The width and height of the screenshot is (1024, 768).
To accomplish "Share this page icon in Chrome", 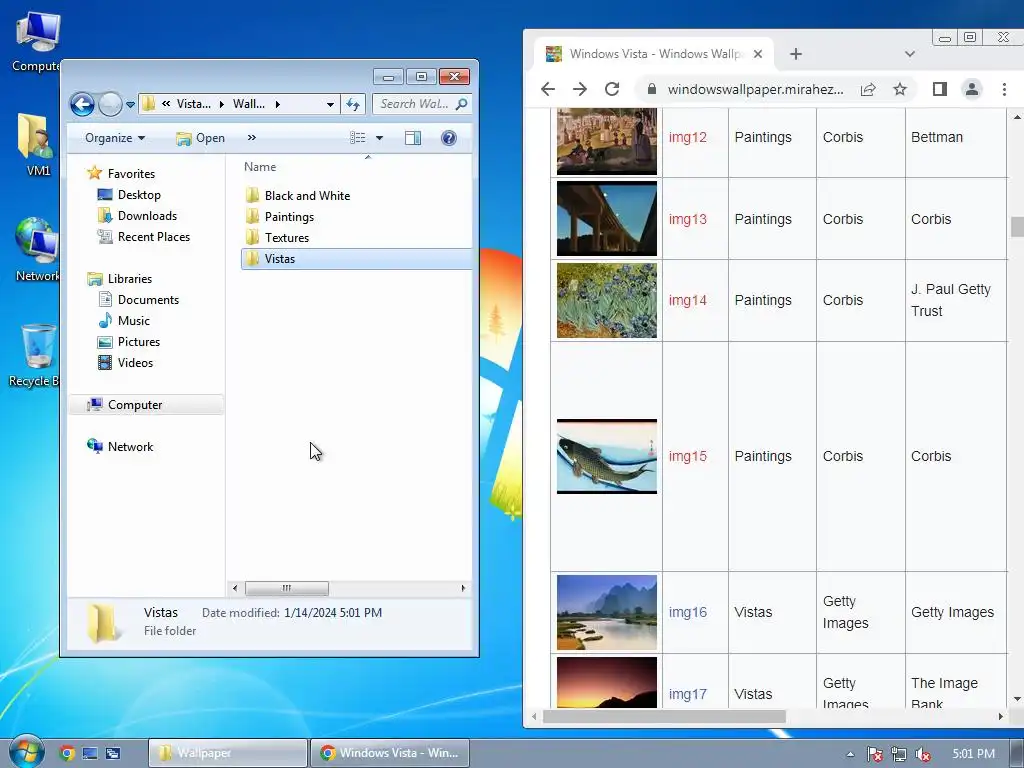I will tap(868, 89).
